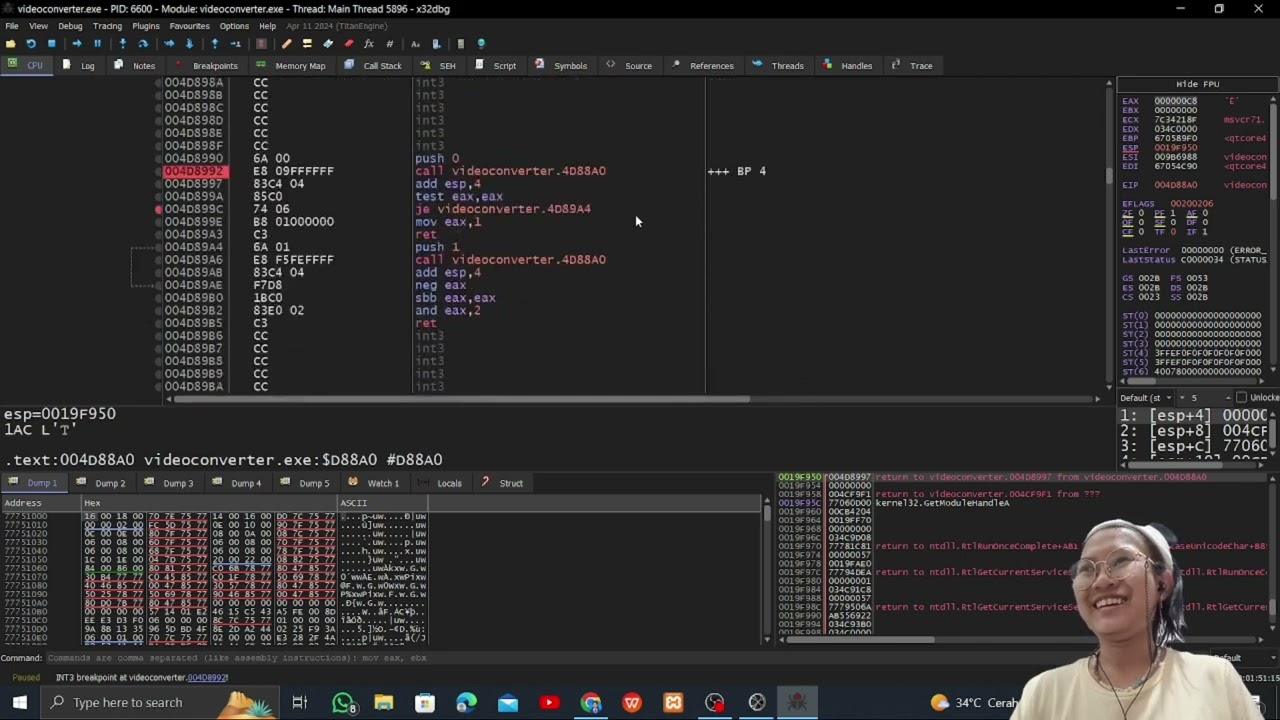Open XAMPP from the taskbar
This screenshot has width=1280, height=720.
point(673,702)
